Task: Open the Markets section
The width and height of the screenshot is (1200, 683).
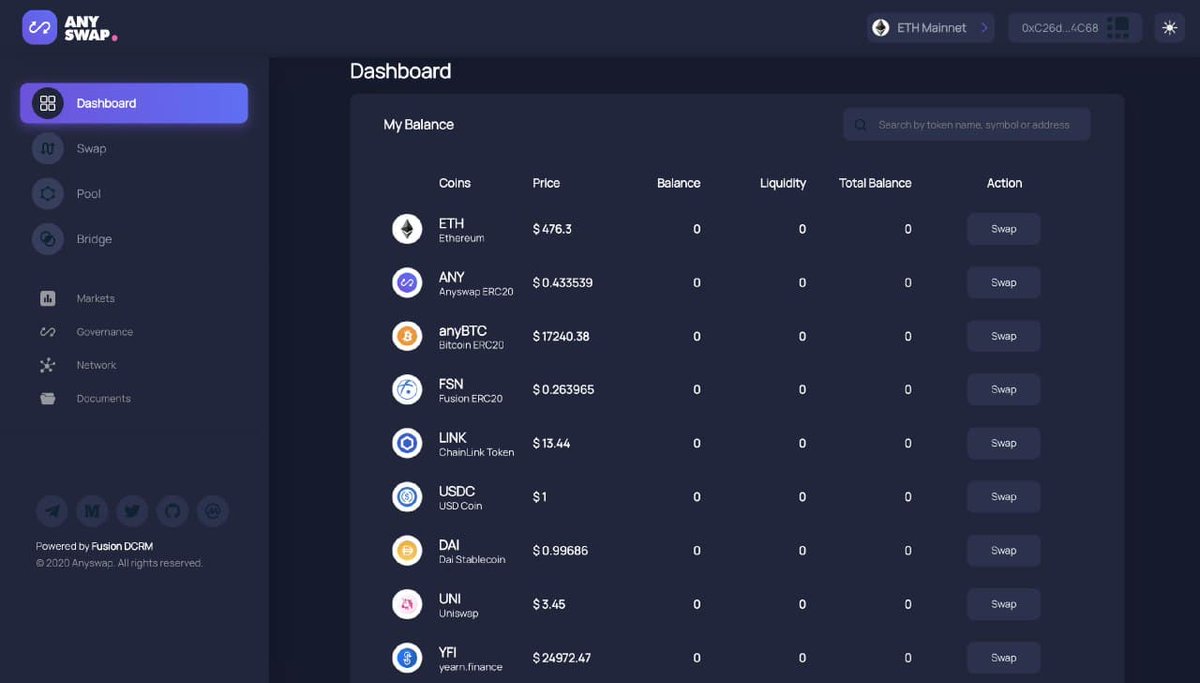Action: coord(95,297)
